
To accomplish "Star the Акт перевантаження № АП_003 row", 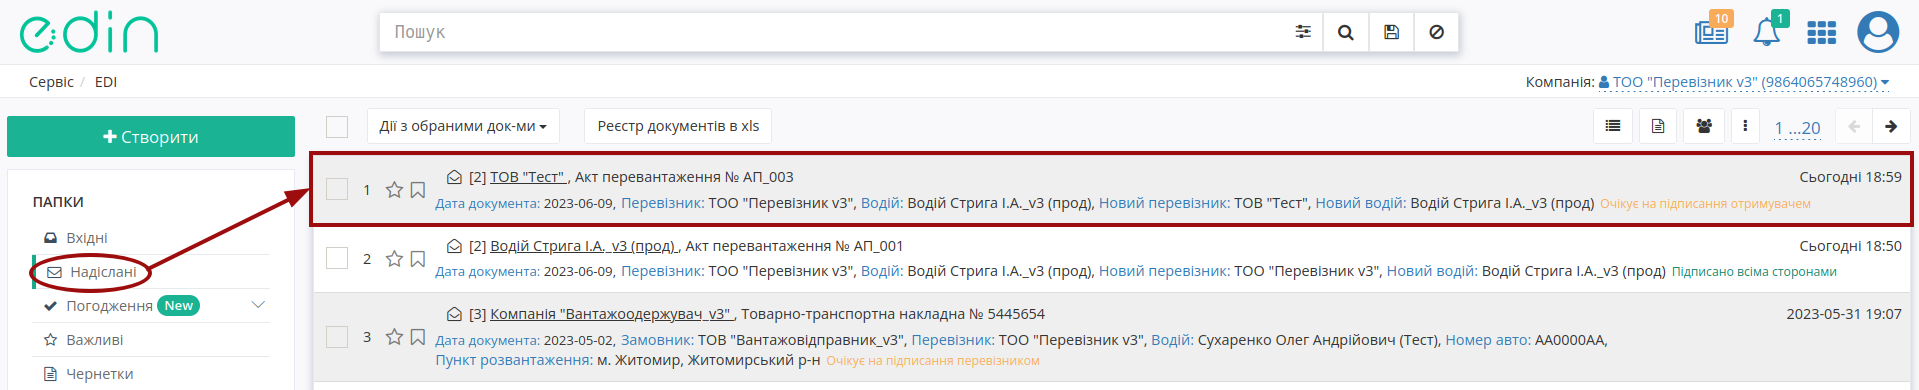I will click(x=394, y=190).
